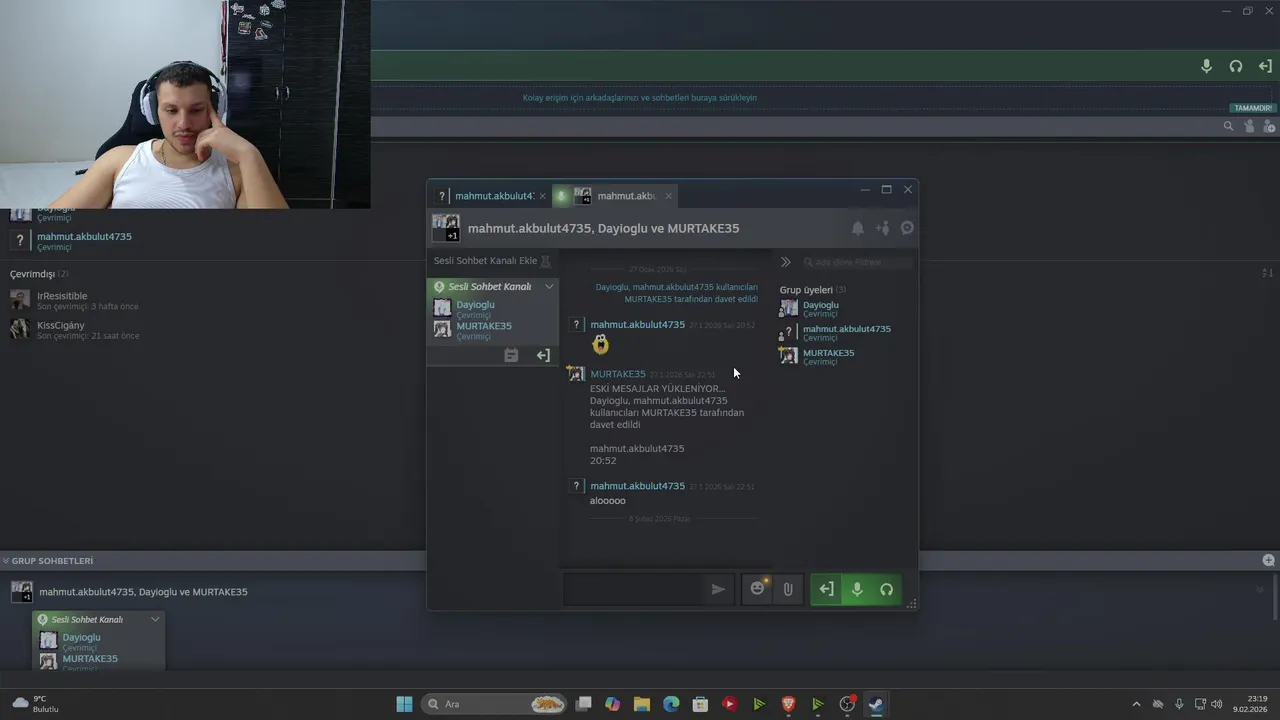Click the group avatar in chat header
The image size is (1280, 720).
click(446, 228)
